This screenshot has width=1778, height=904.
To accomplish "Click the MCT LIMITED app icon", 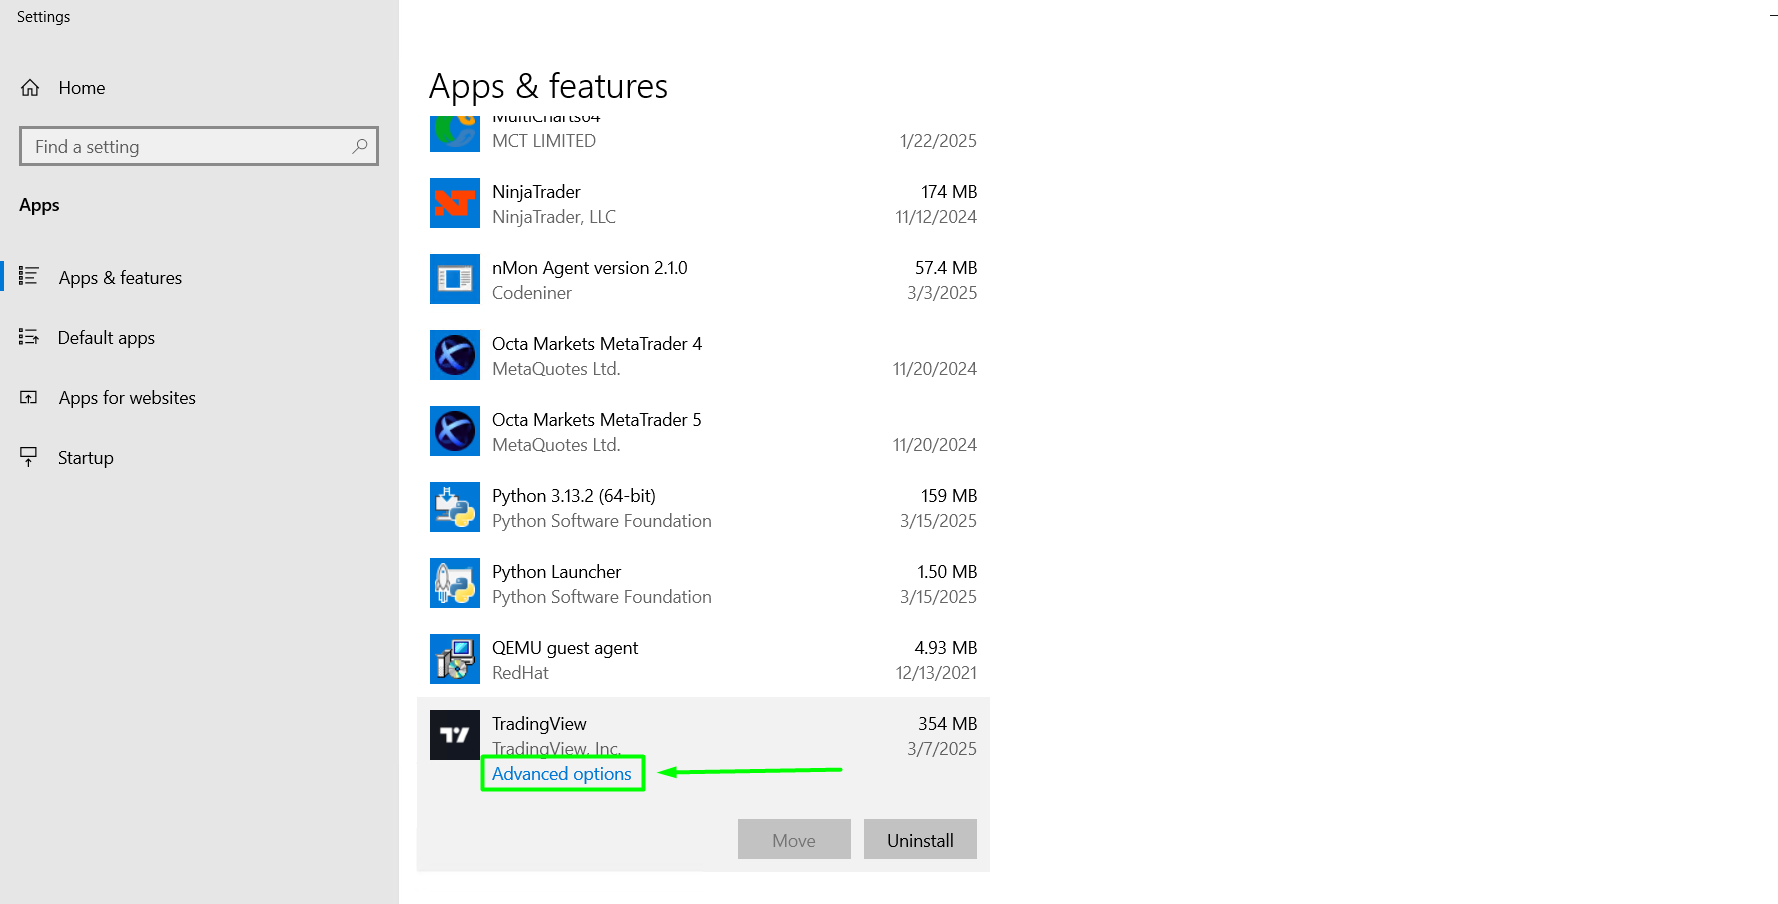I will (455, 134).
